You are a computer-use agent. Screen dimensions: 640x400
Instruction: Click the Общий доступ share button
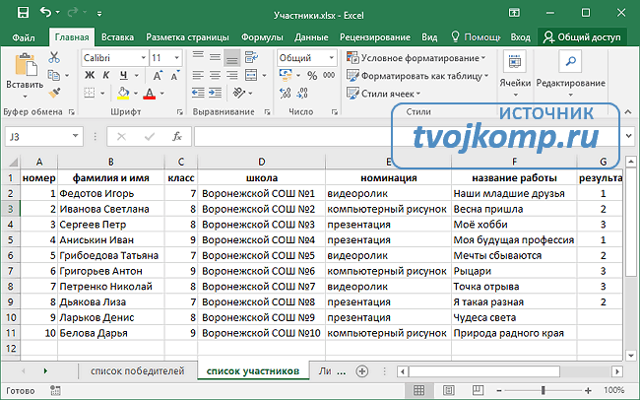(582, 38)
